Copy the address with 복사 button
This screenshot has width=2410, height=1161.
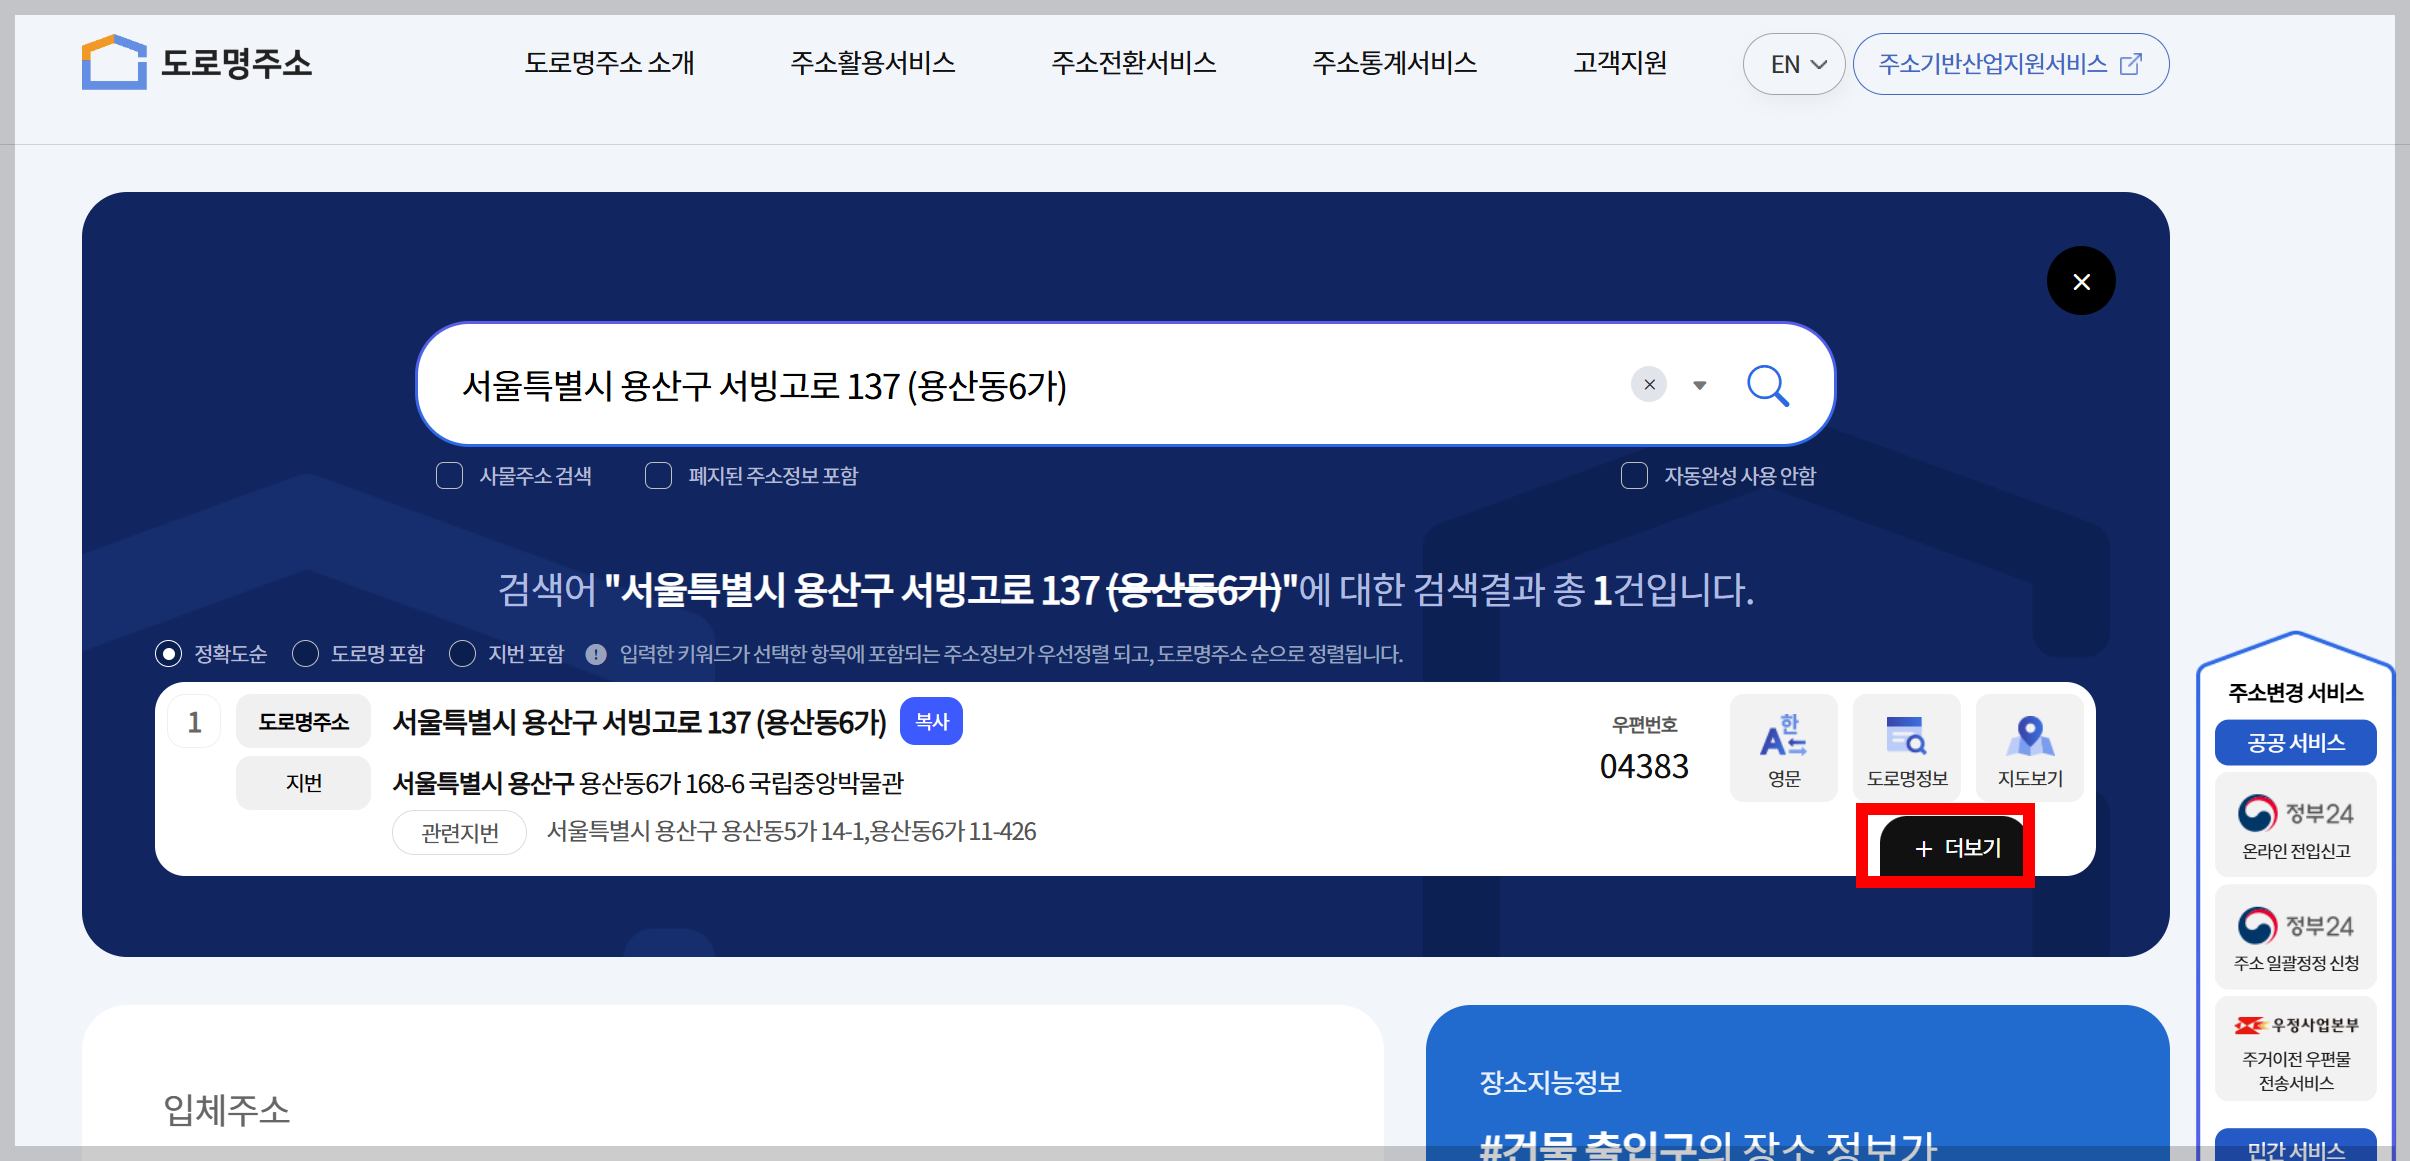931,721
